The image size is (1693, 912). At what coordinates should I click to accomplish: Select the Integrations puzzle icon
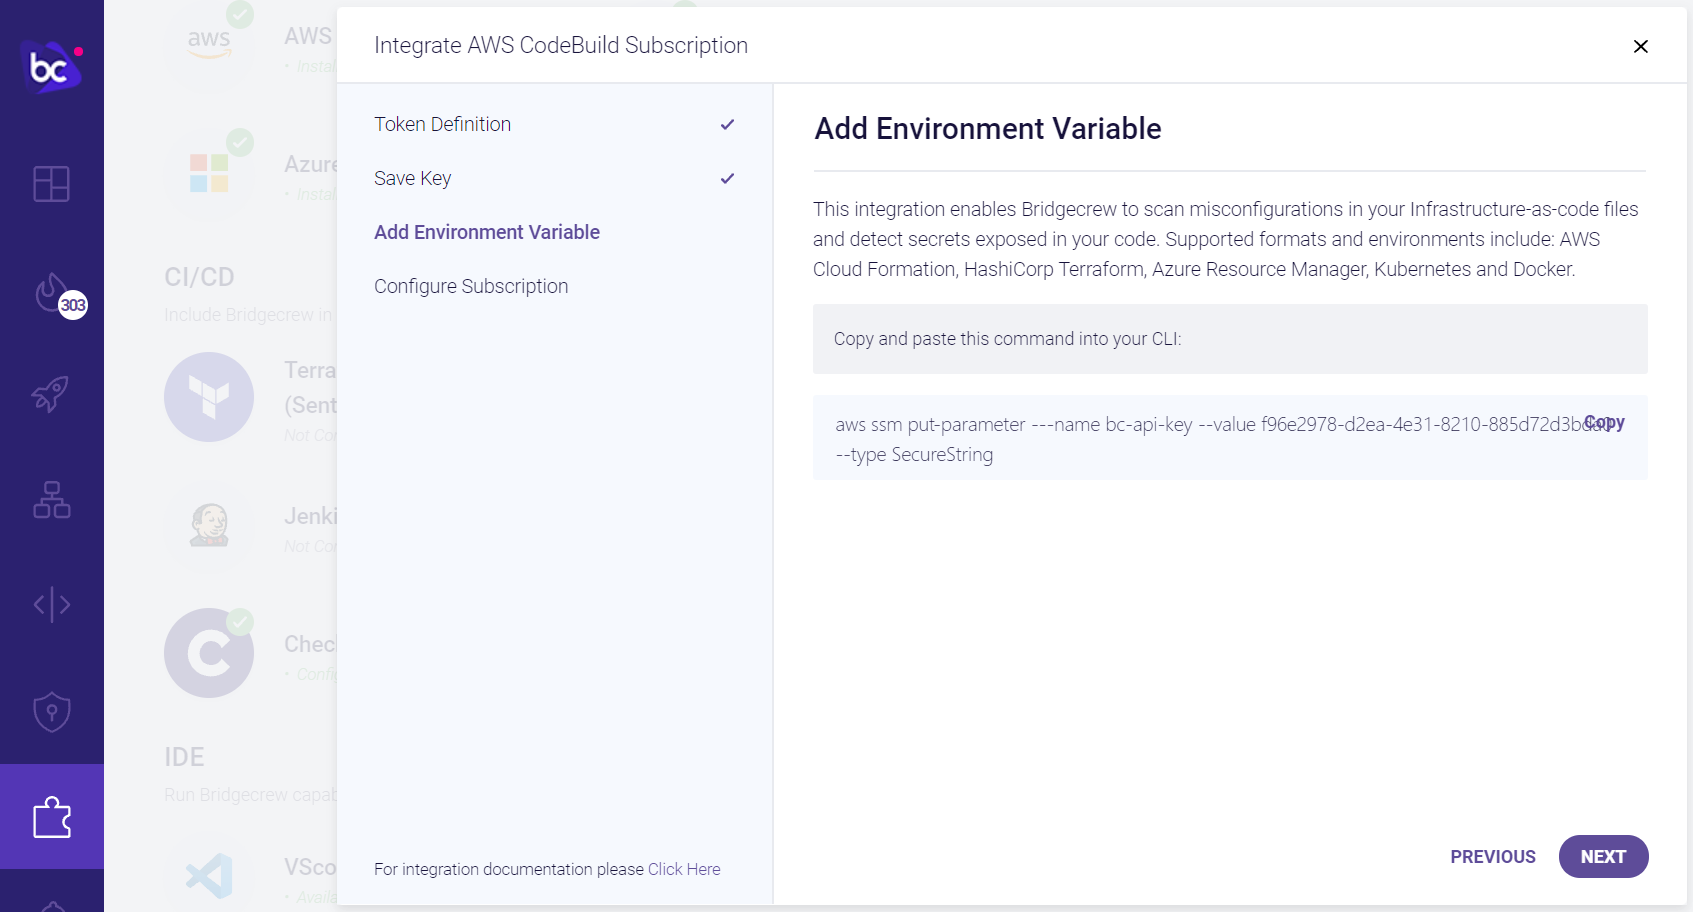[x=51, y=817]
